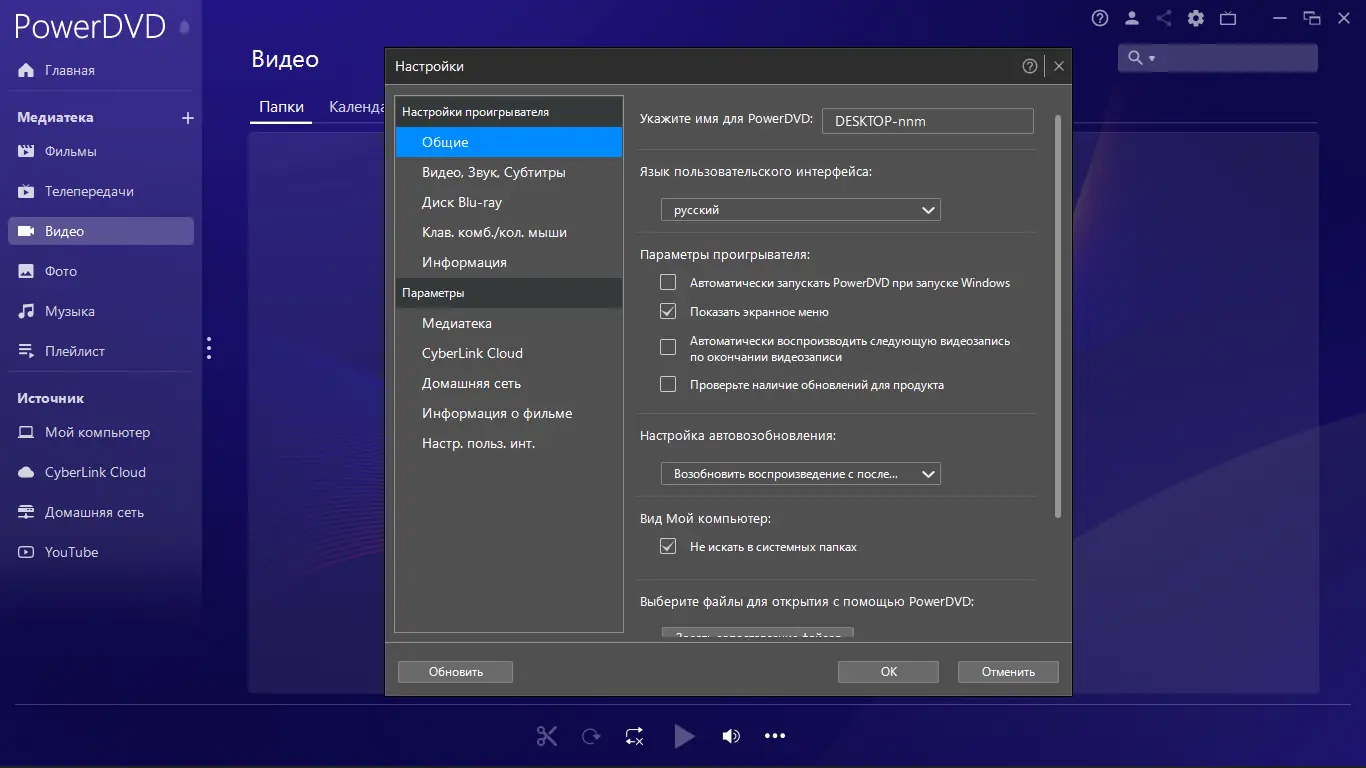Click the search magnifier icon
Viewport: 1366px width, 768px height.
click(x=1135, y=58)
